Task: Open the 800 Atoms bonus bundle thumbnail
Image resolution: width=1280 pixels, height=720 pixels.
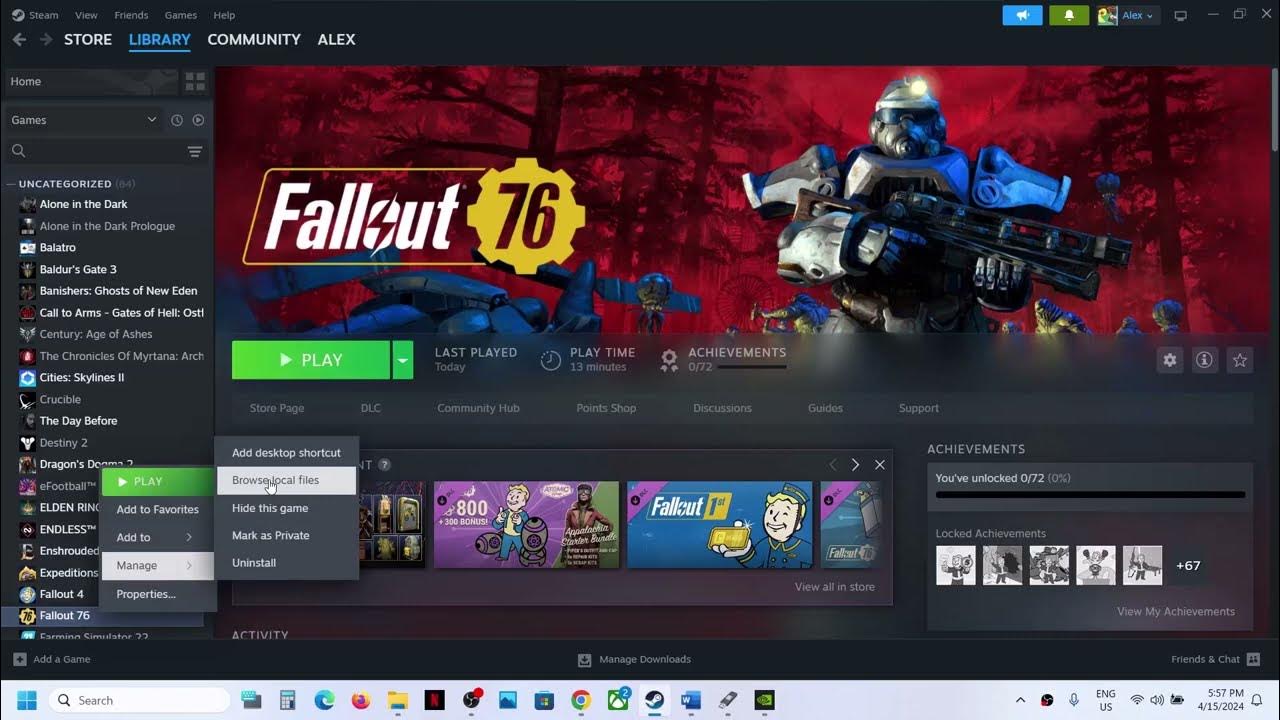Action: 526,525
